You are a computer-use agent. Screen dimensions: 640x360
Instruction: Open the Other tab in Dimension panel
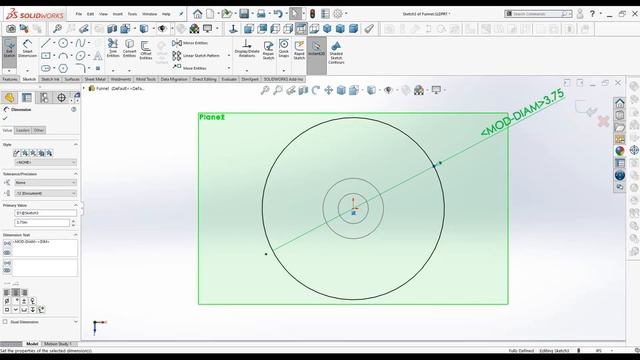pos(39,130)
